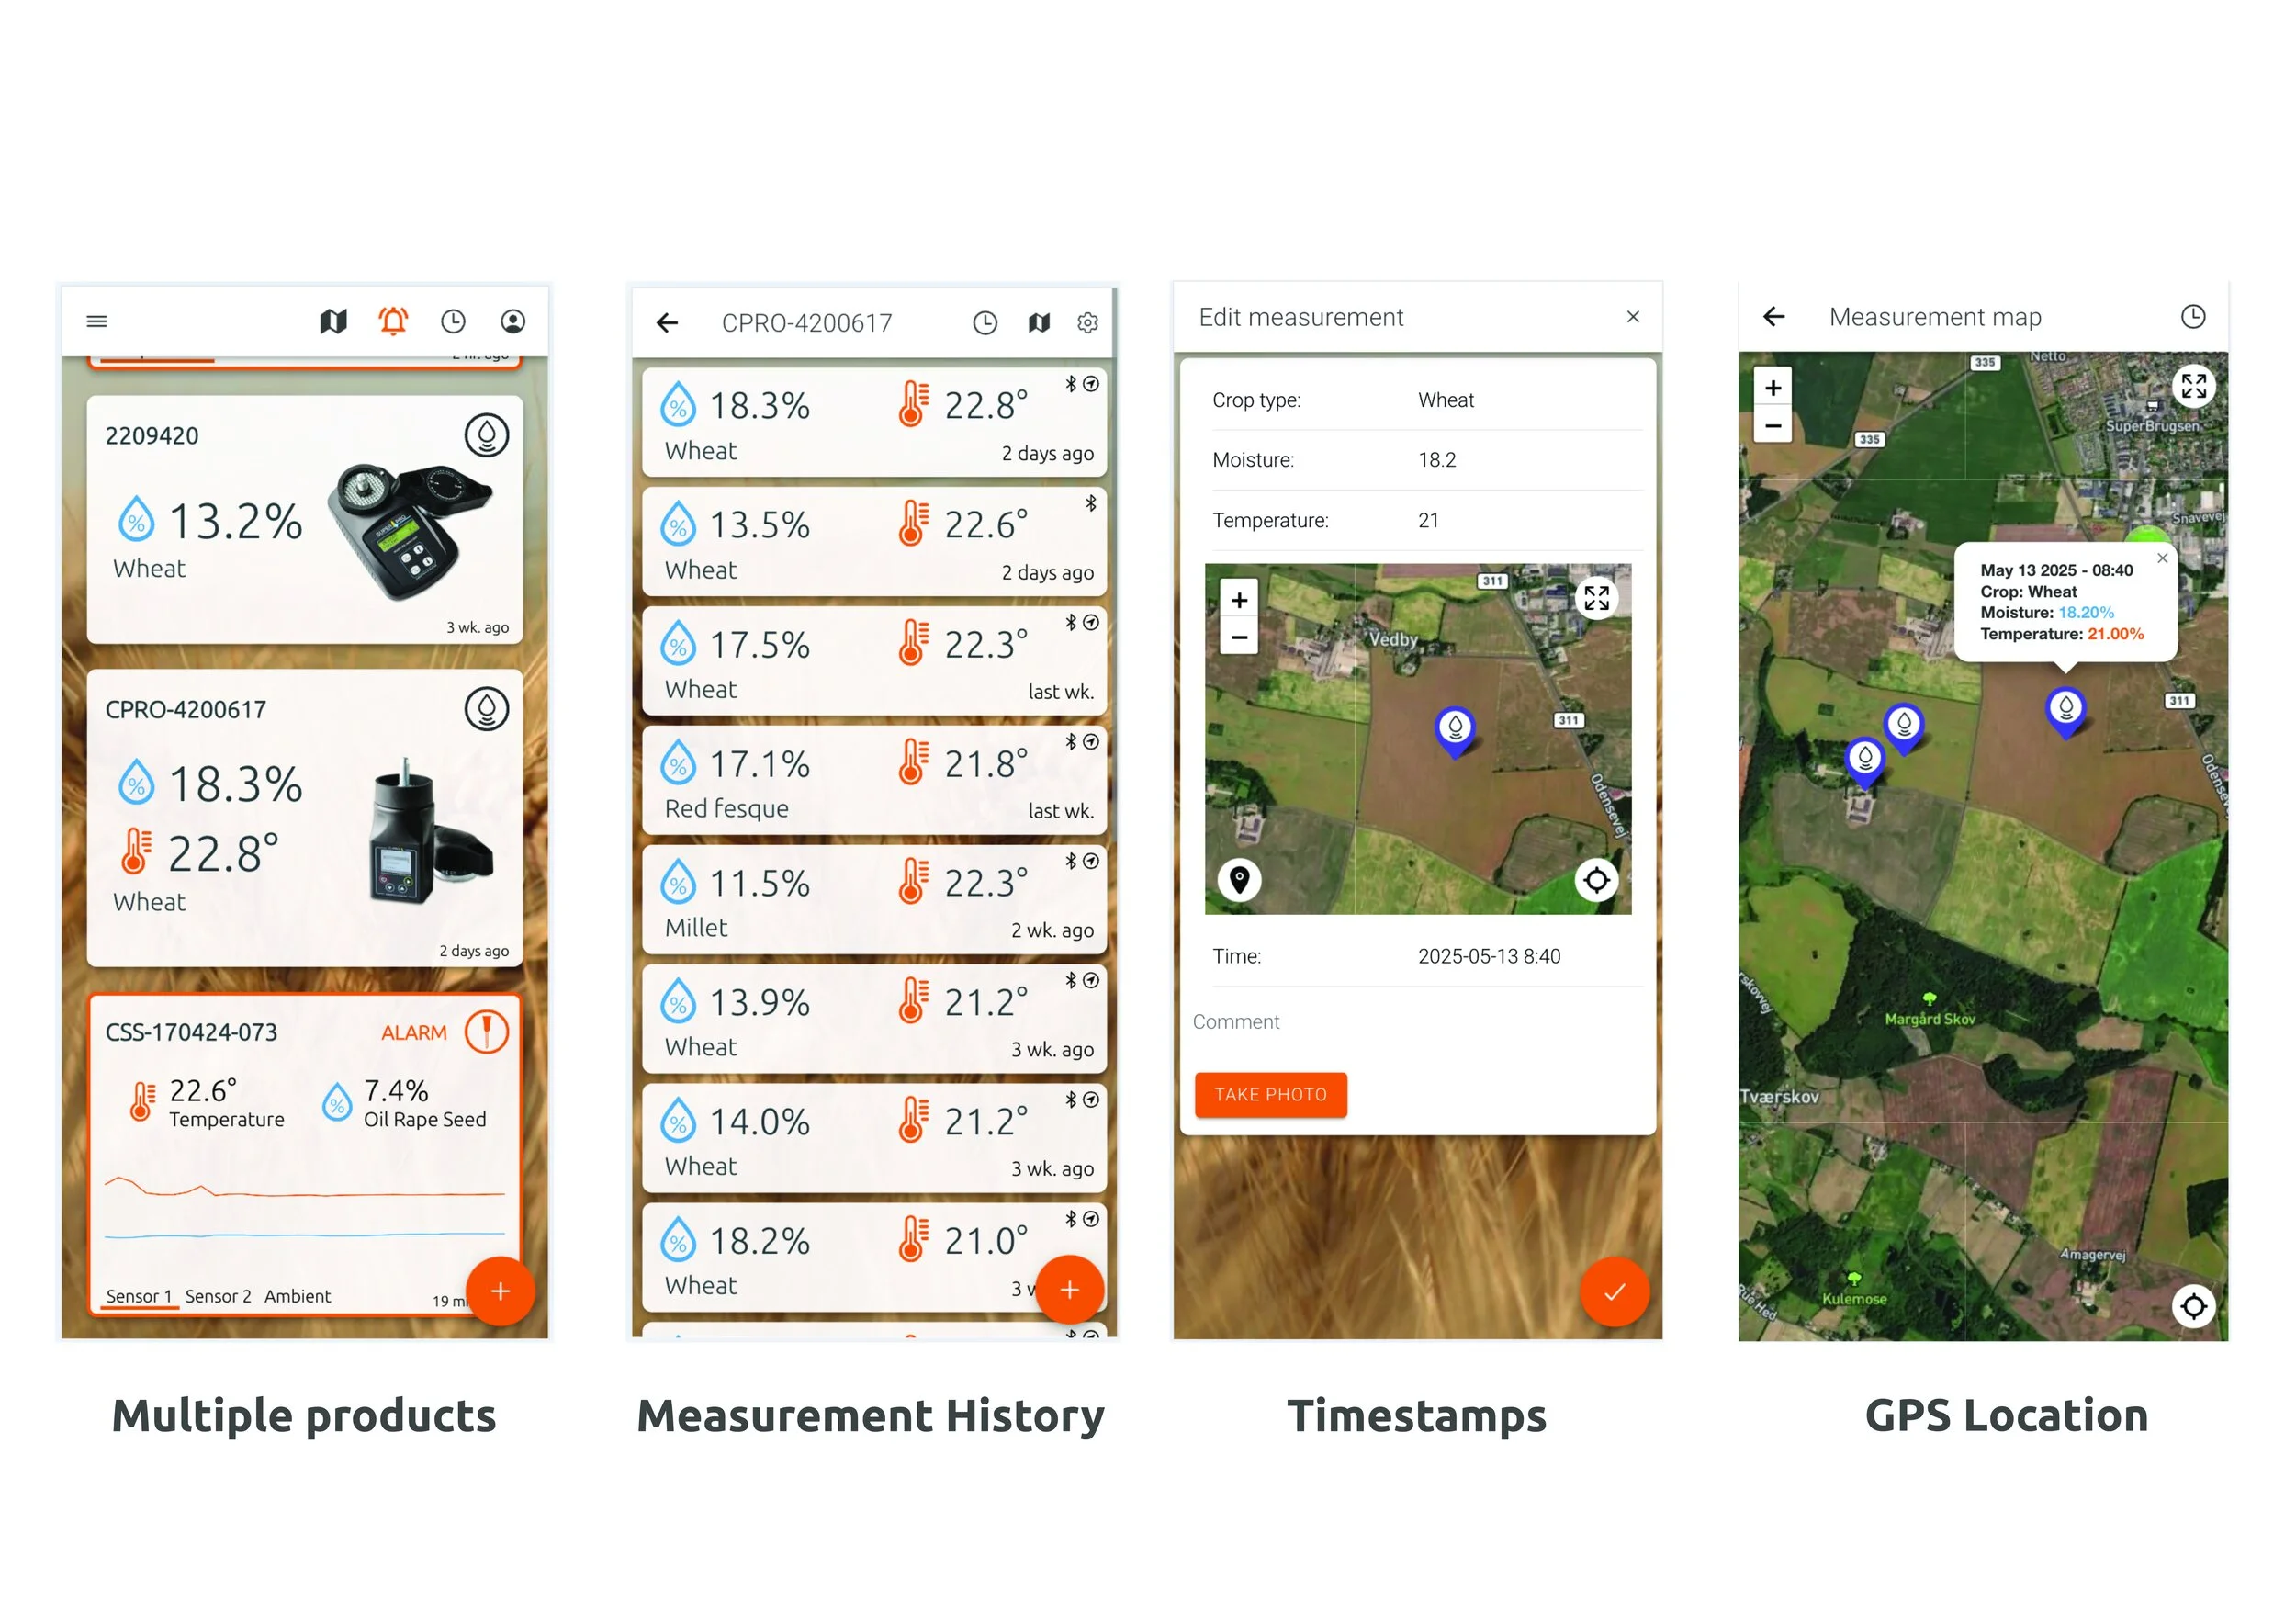Click the TAKE PHOTO button
This screenshot has width=2296, height=1624.
tap(1270, 1094)
